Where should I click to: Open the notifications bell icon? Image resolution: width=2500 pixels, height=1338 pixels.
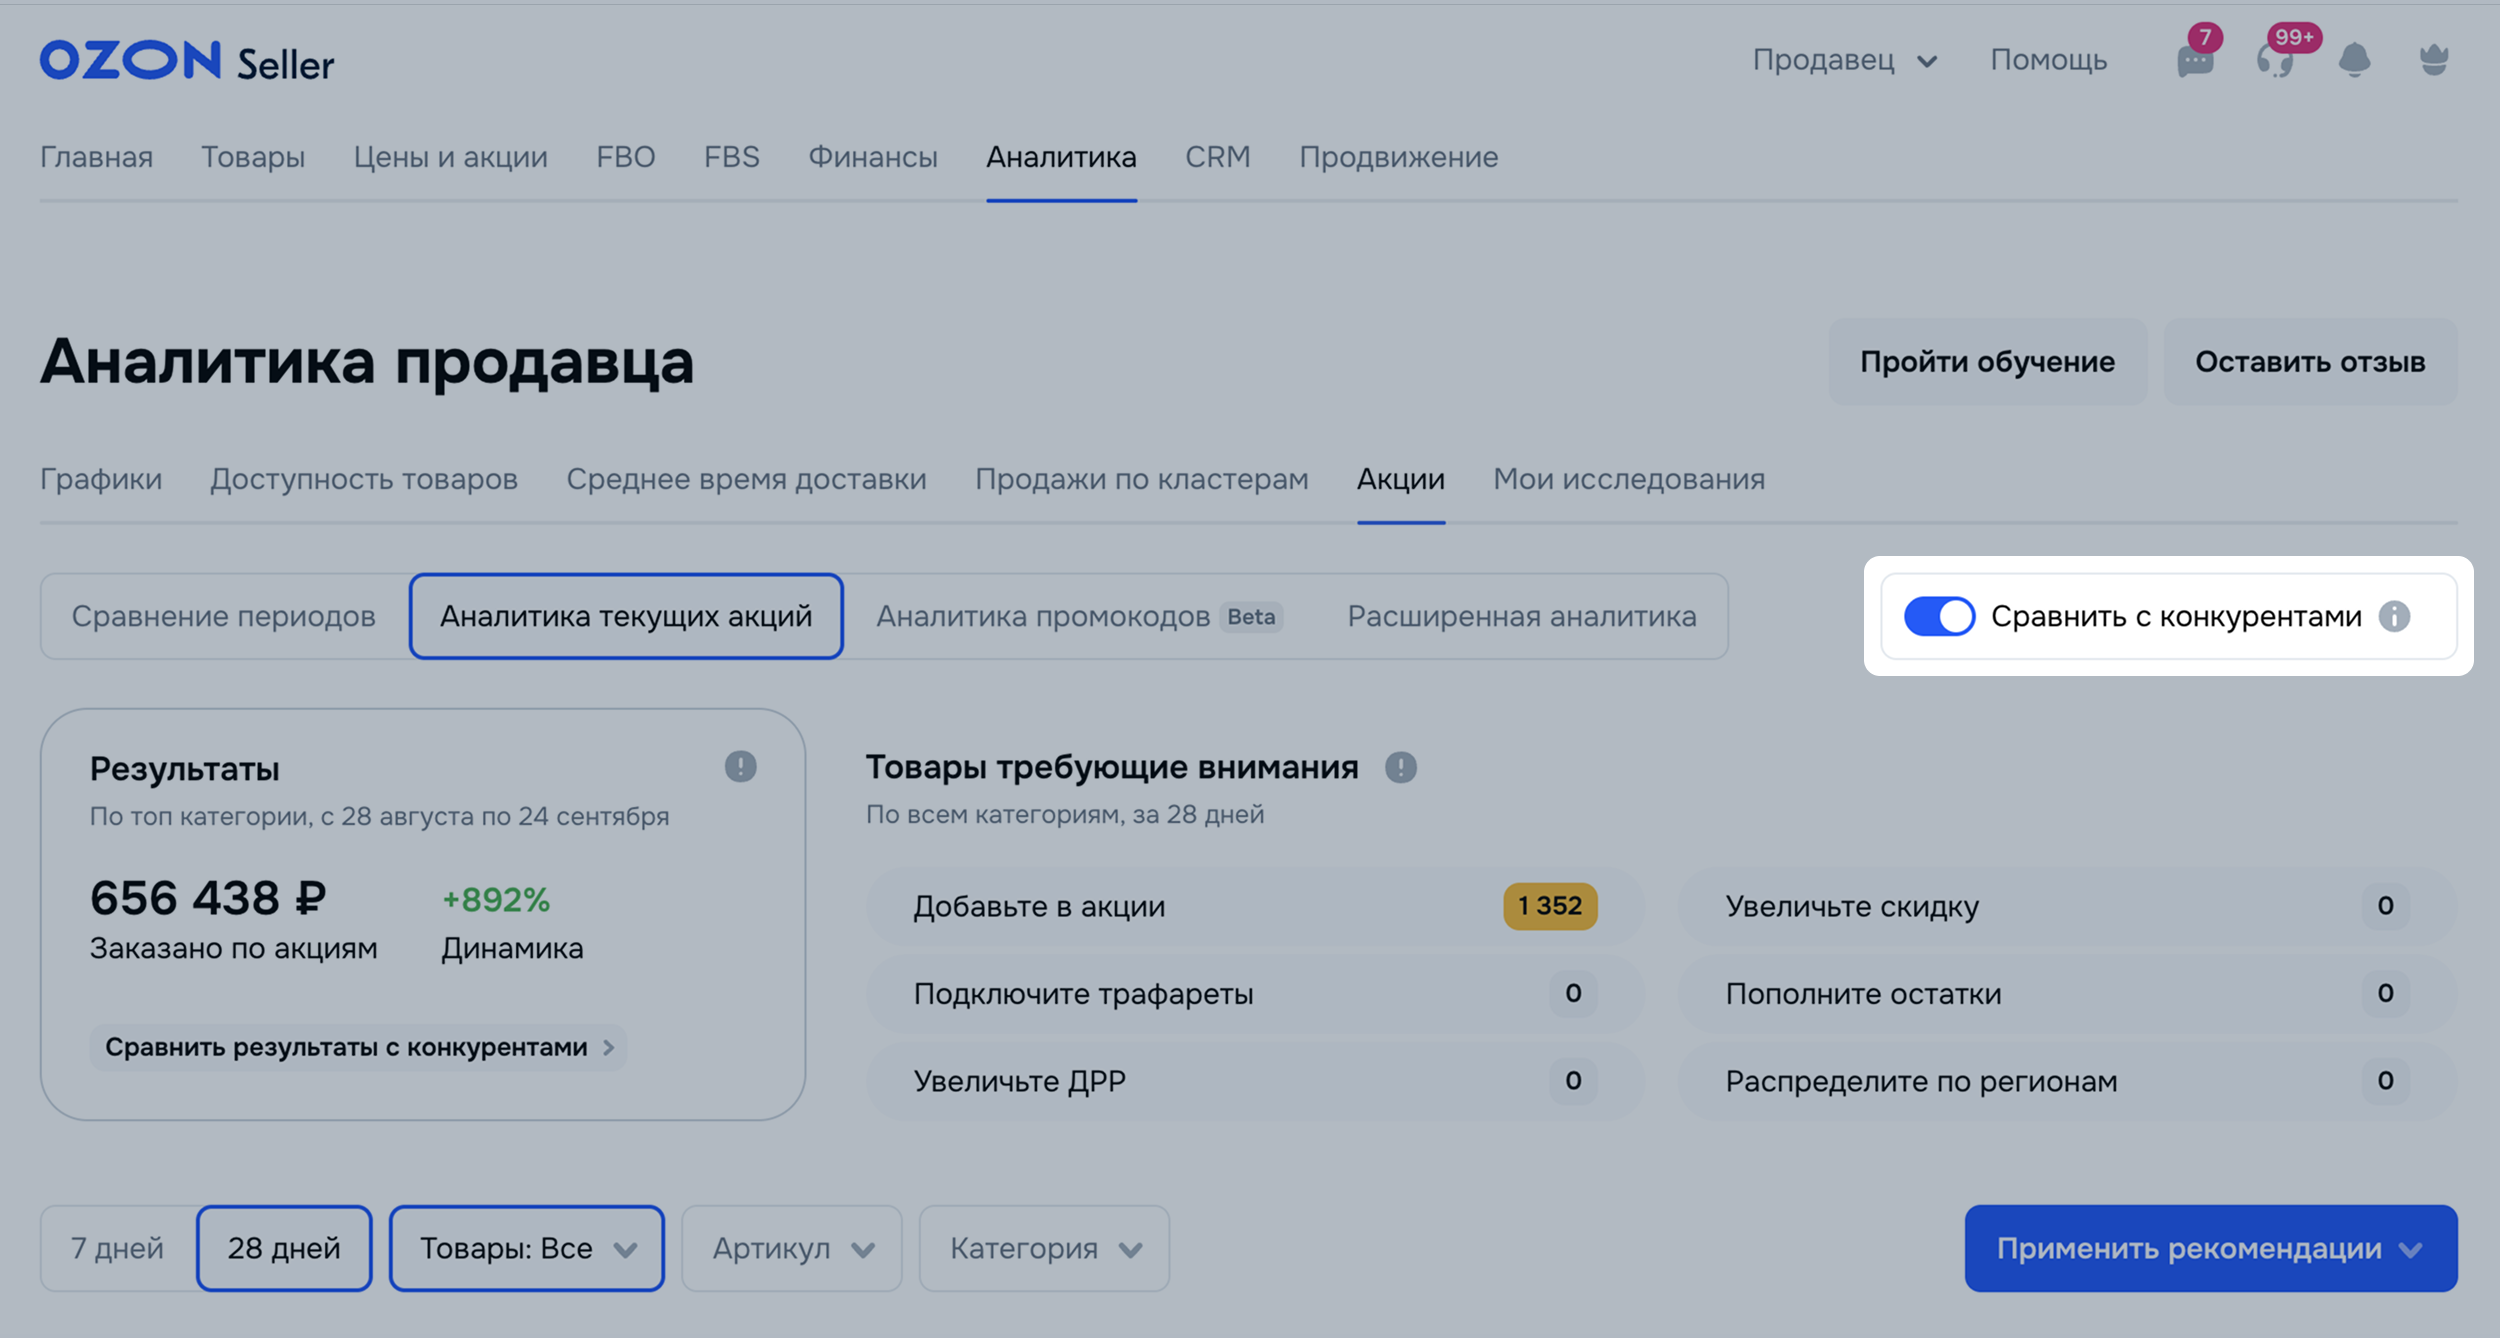tap(2355, 61)
